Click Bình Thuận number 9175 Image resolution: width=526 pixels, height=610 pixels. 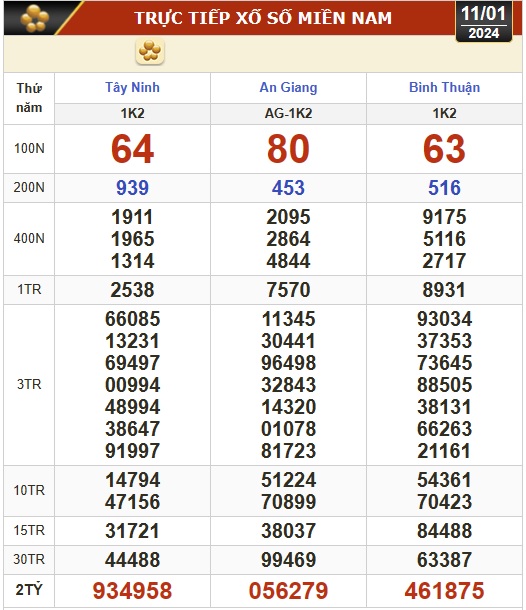[x=444, y=217]
